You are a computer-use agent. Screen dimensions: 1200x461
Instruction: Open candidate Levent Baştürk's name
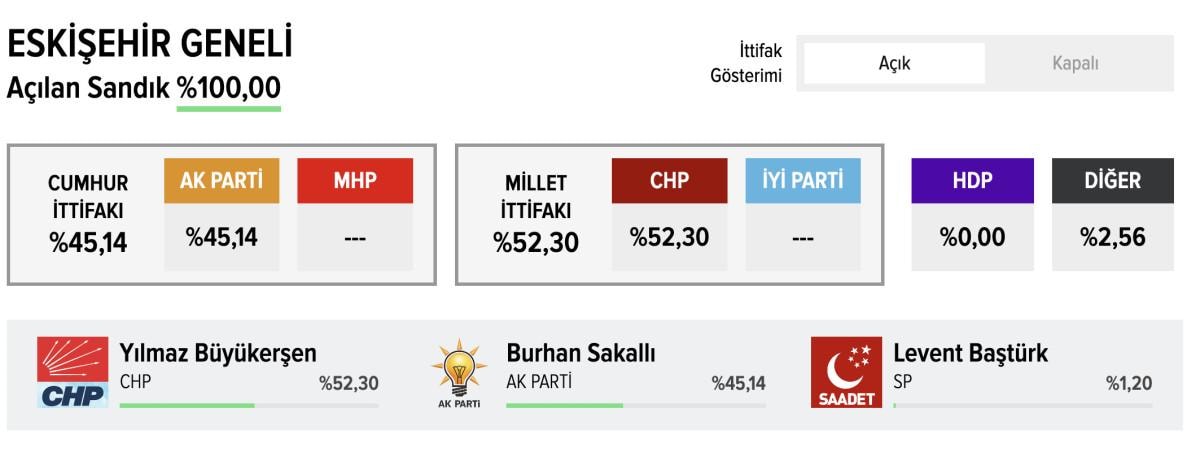(x=970, y=353)
